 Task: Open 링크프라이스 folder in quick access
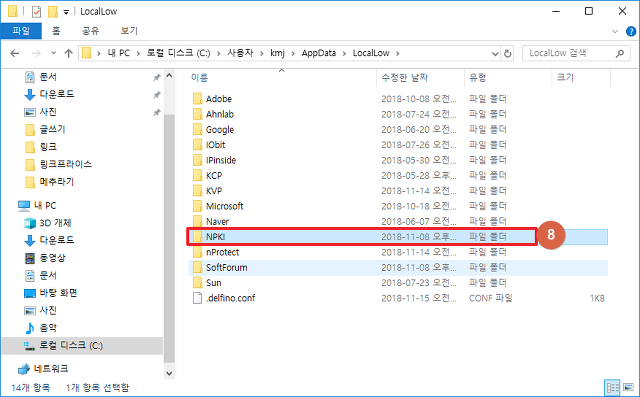point(58,164)
